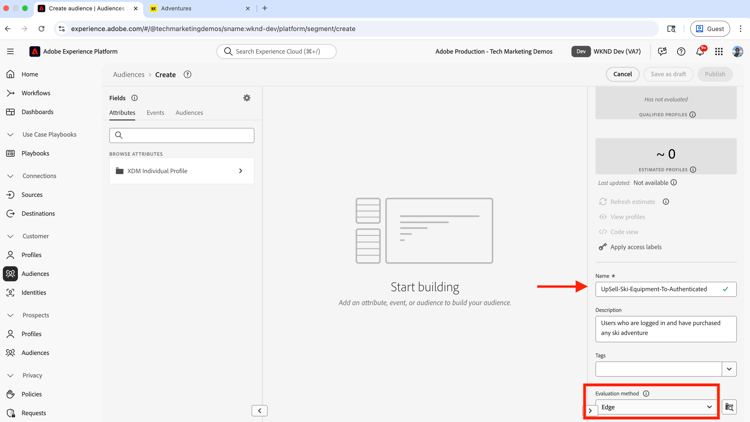Click the Estimated Profiles info icon
The height and width of the screenshot is (422, 750).
(693, 169)
